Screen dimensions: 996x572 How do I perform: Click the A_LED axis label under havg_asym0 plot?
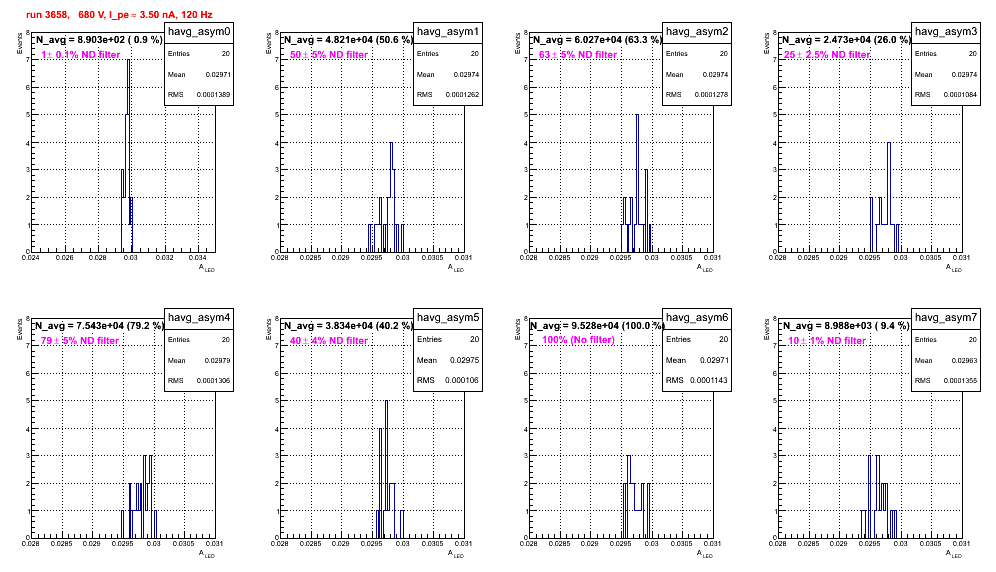point(207,268)
